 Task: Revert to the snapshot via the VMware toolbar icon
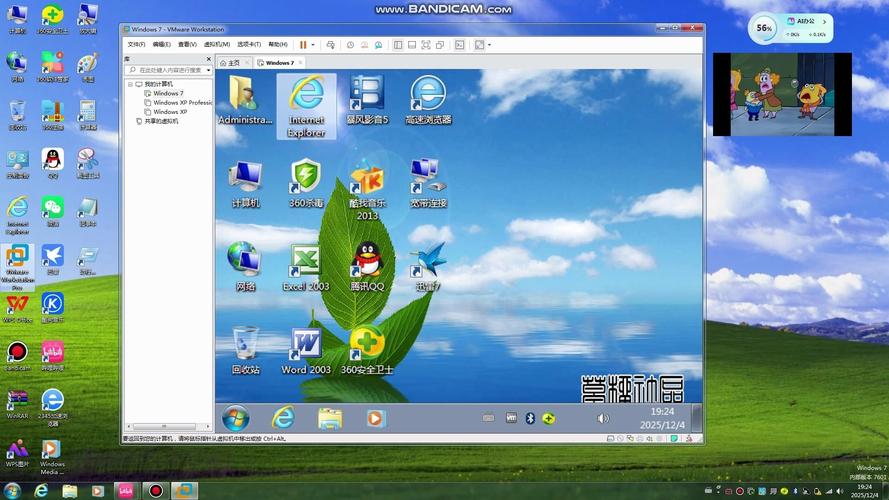coord(365,45)
